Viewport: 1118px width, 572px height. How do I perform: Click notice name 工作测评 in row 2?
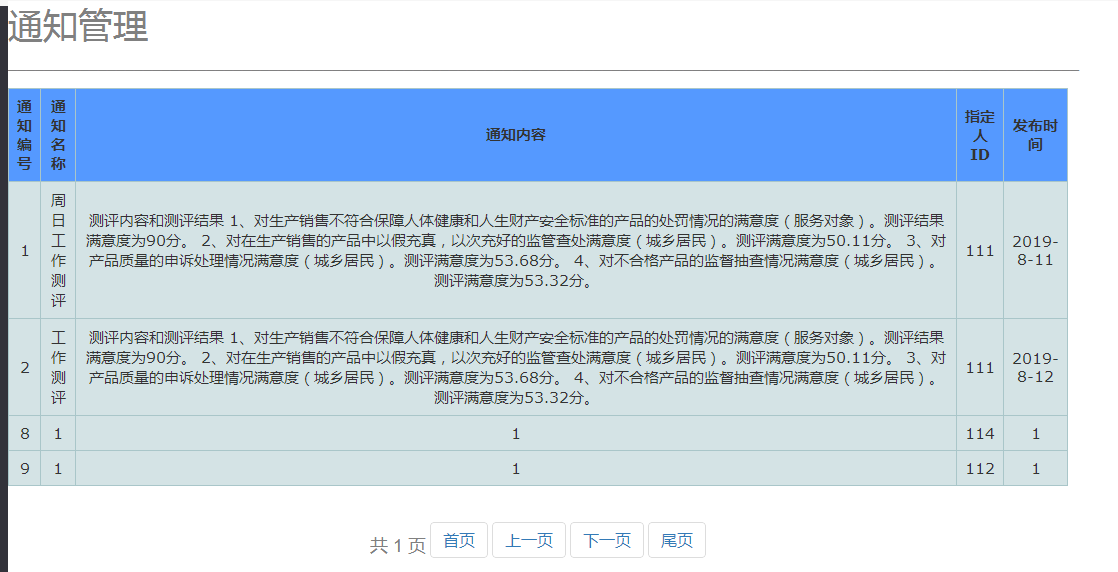58,367
